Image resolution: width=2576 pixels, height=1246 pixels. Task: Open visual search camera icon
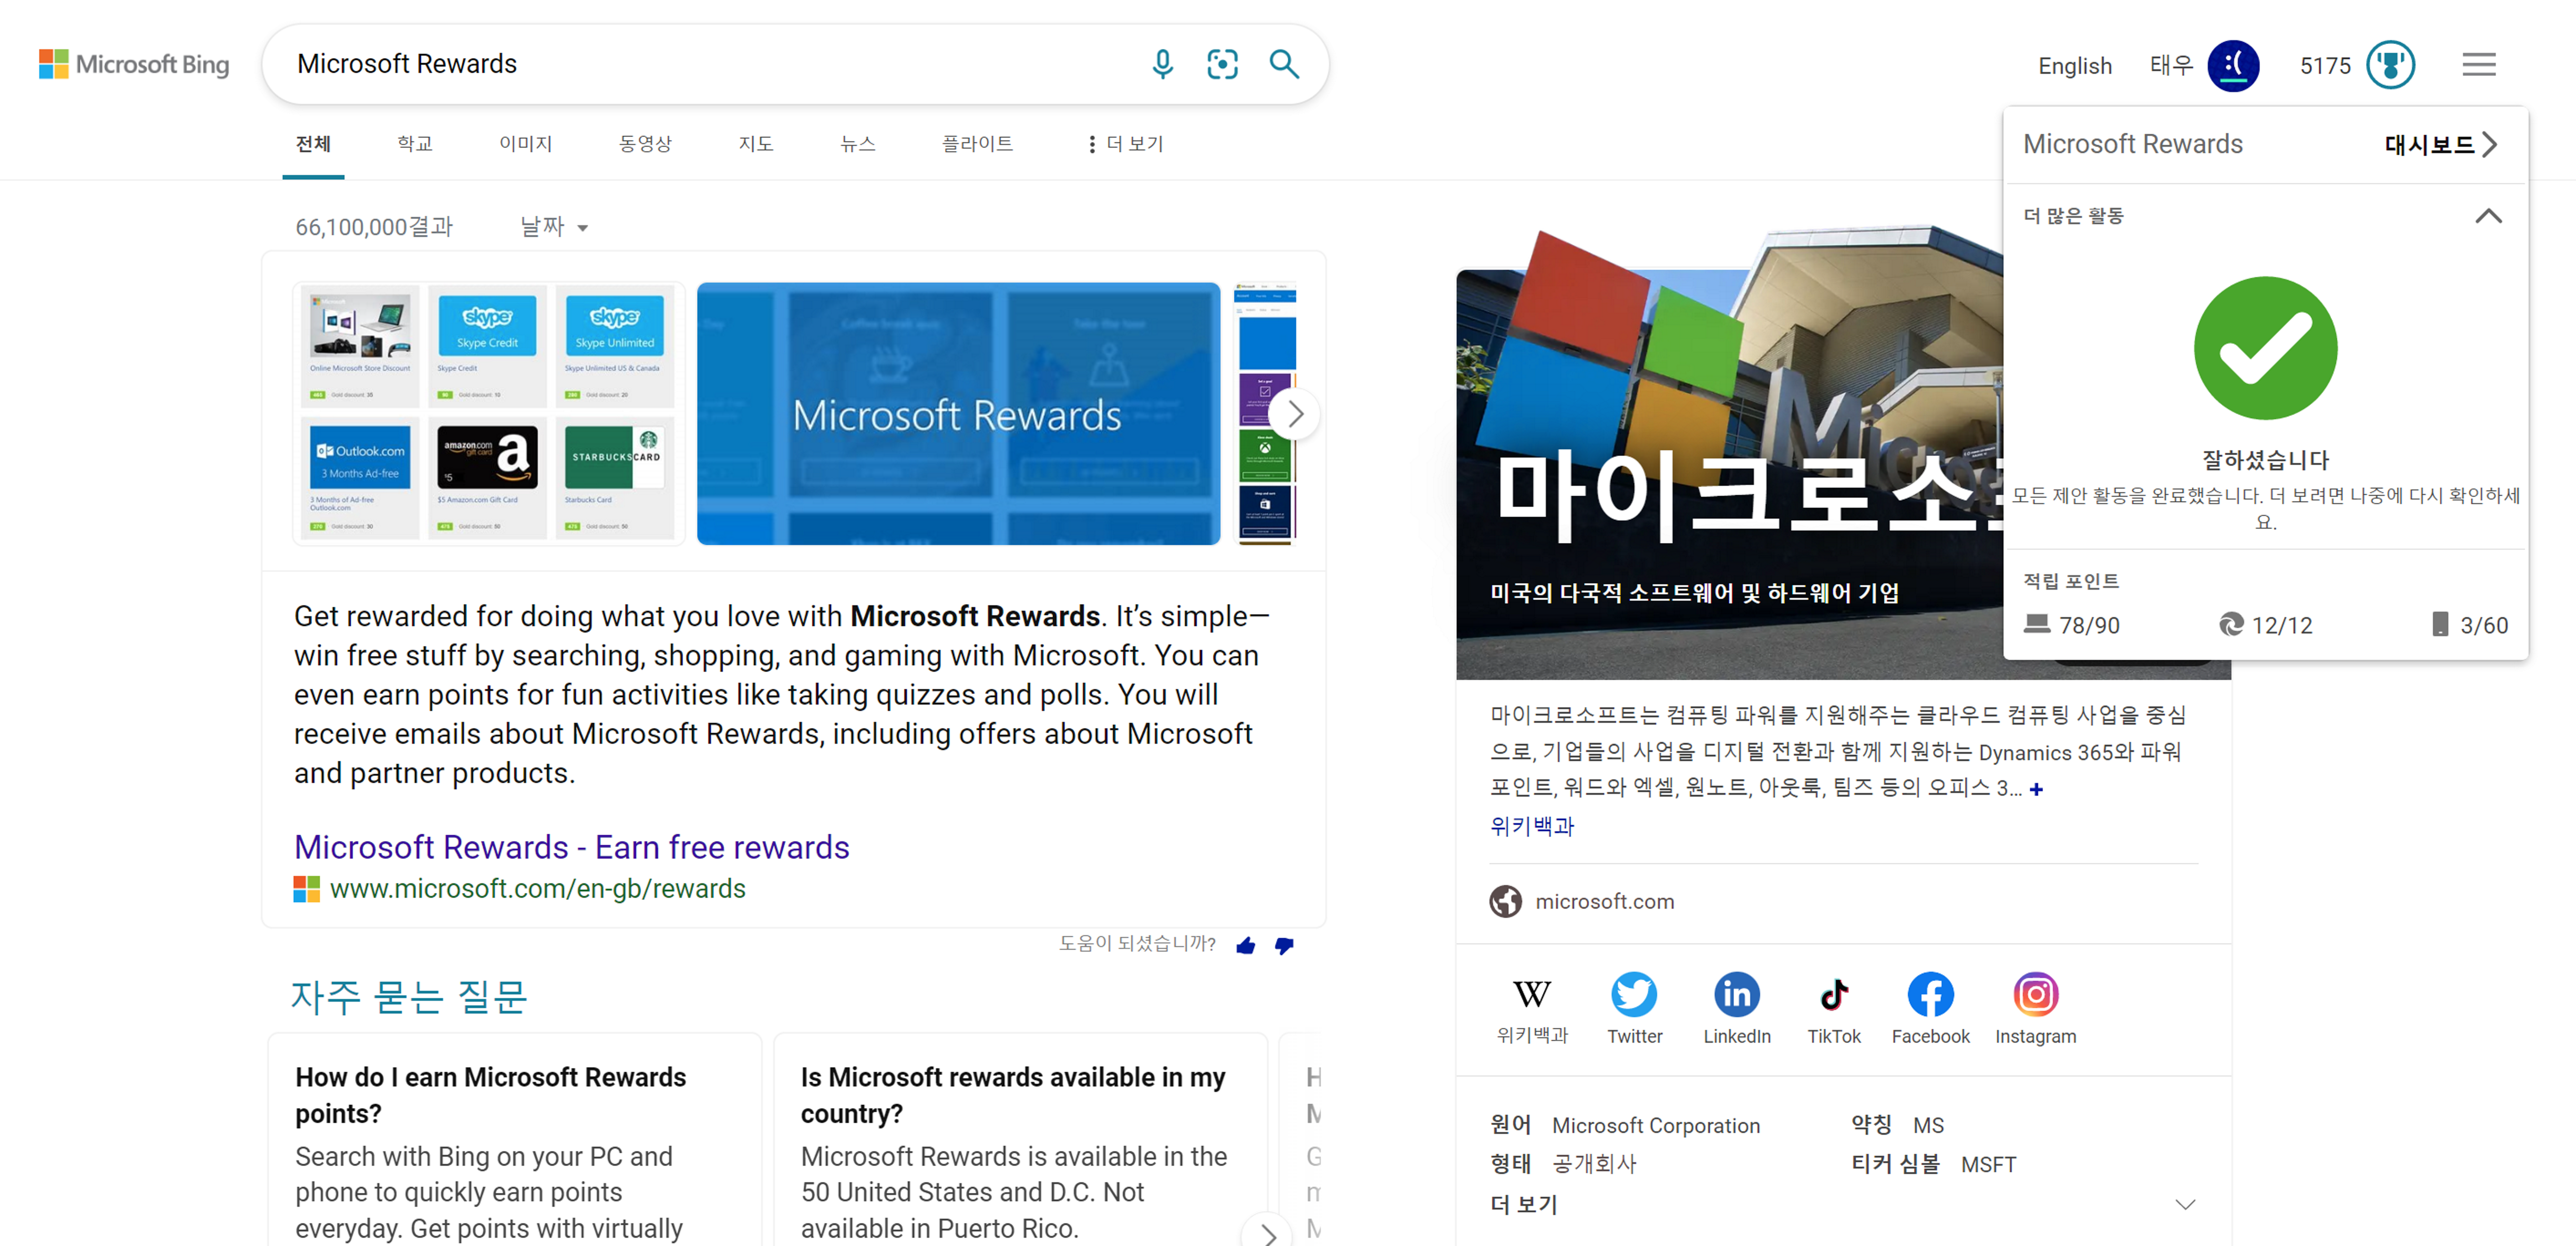coord(1222,64)
